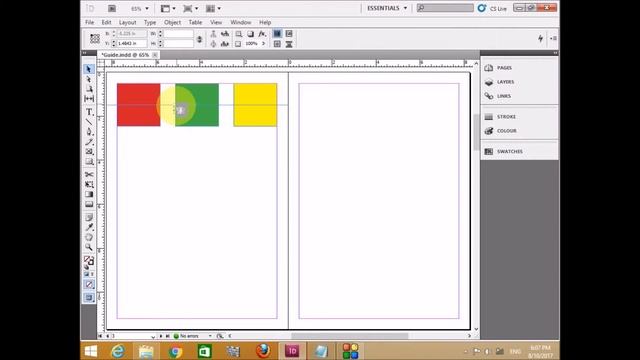Click the Quick Apply lightning icon
Viewport: 640px width, 360px height.
click(x=540, y=38)
